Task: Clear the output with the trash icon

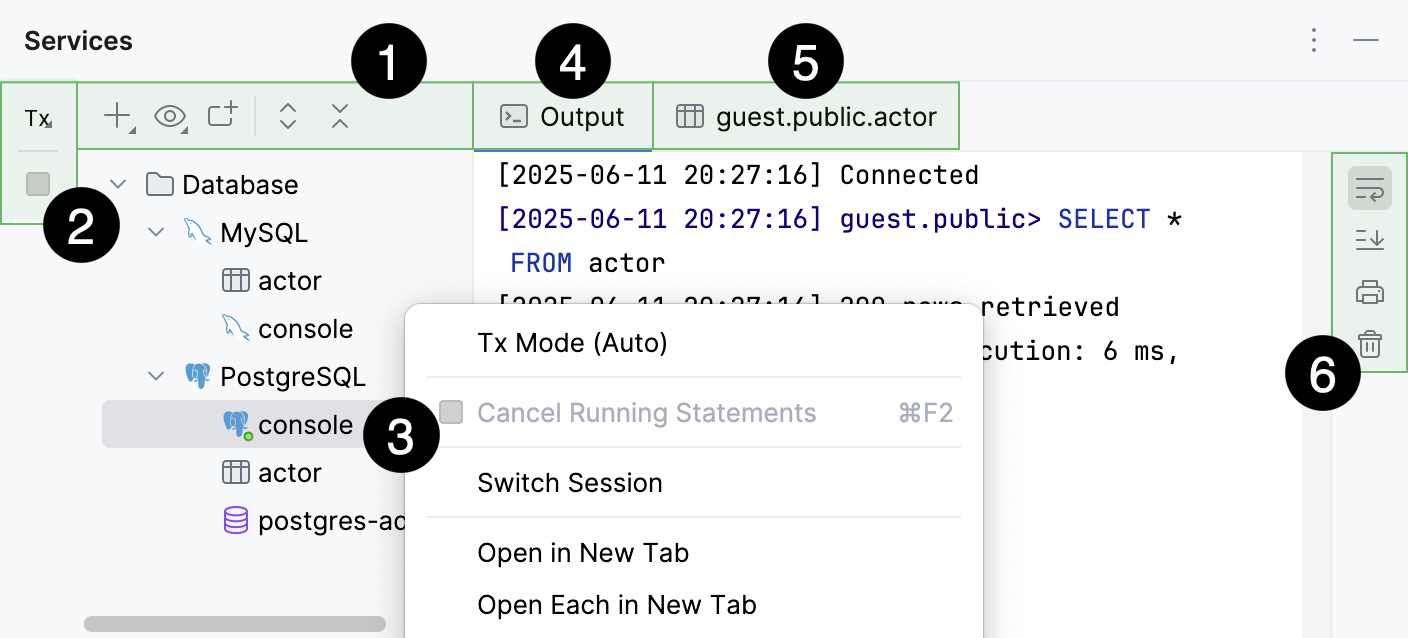Action: click(1369, 344)
